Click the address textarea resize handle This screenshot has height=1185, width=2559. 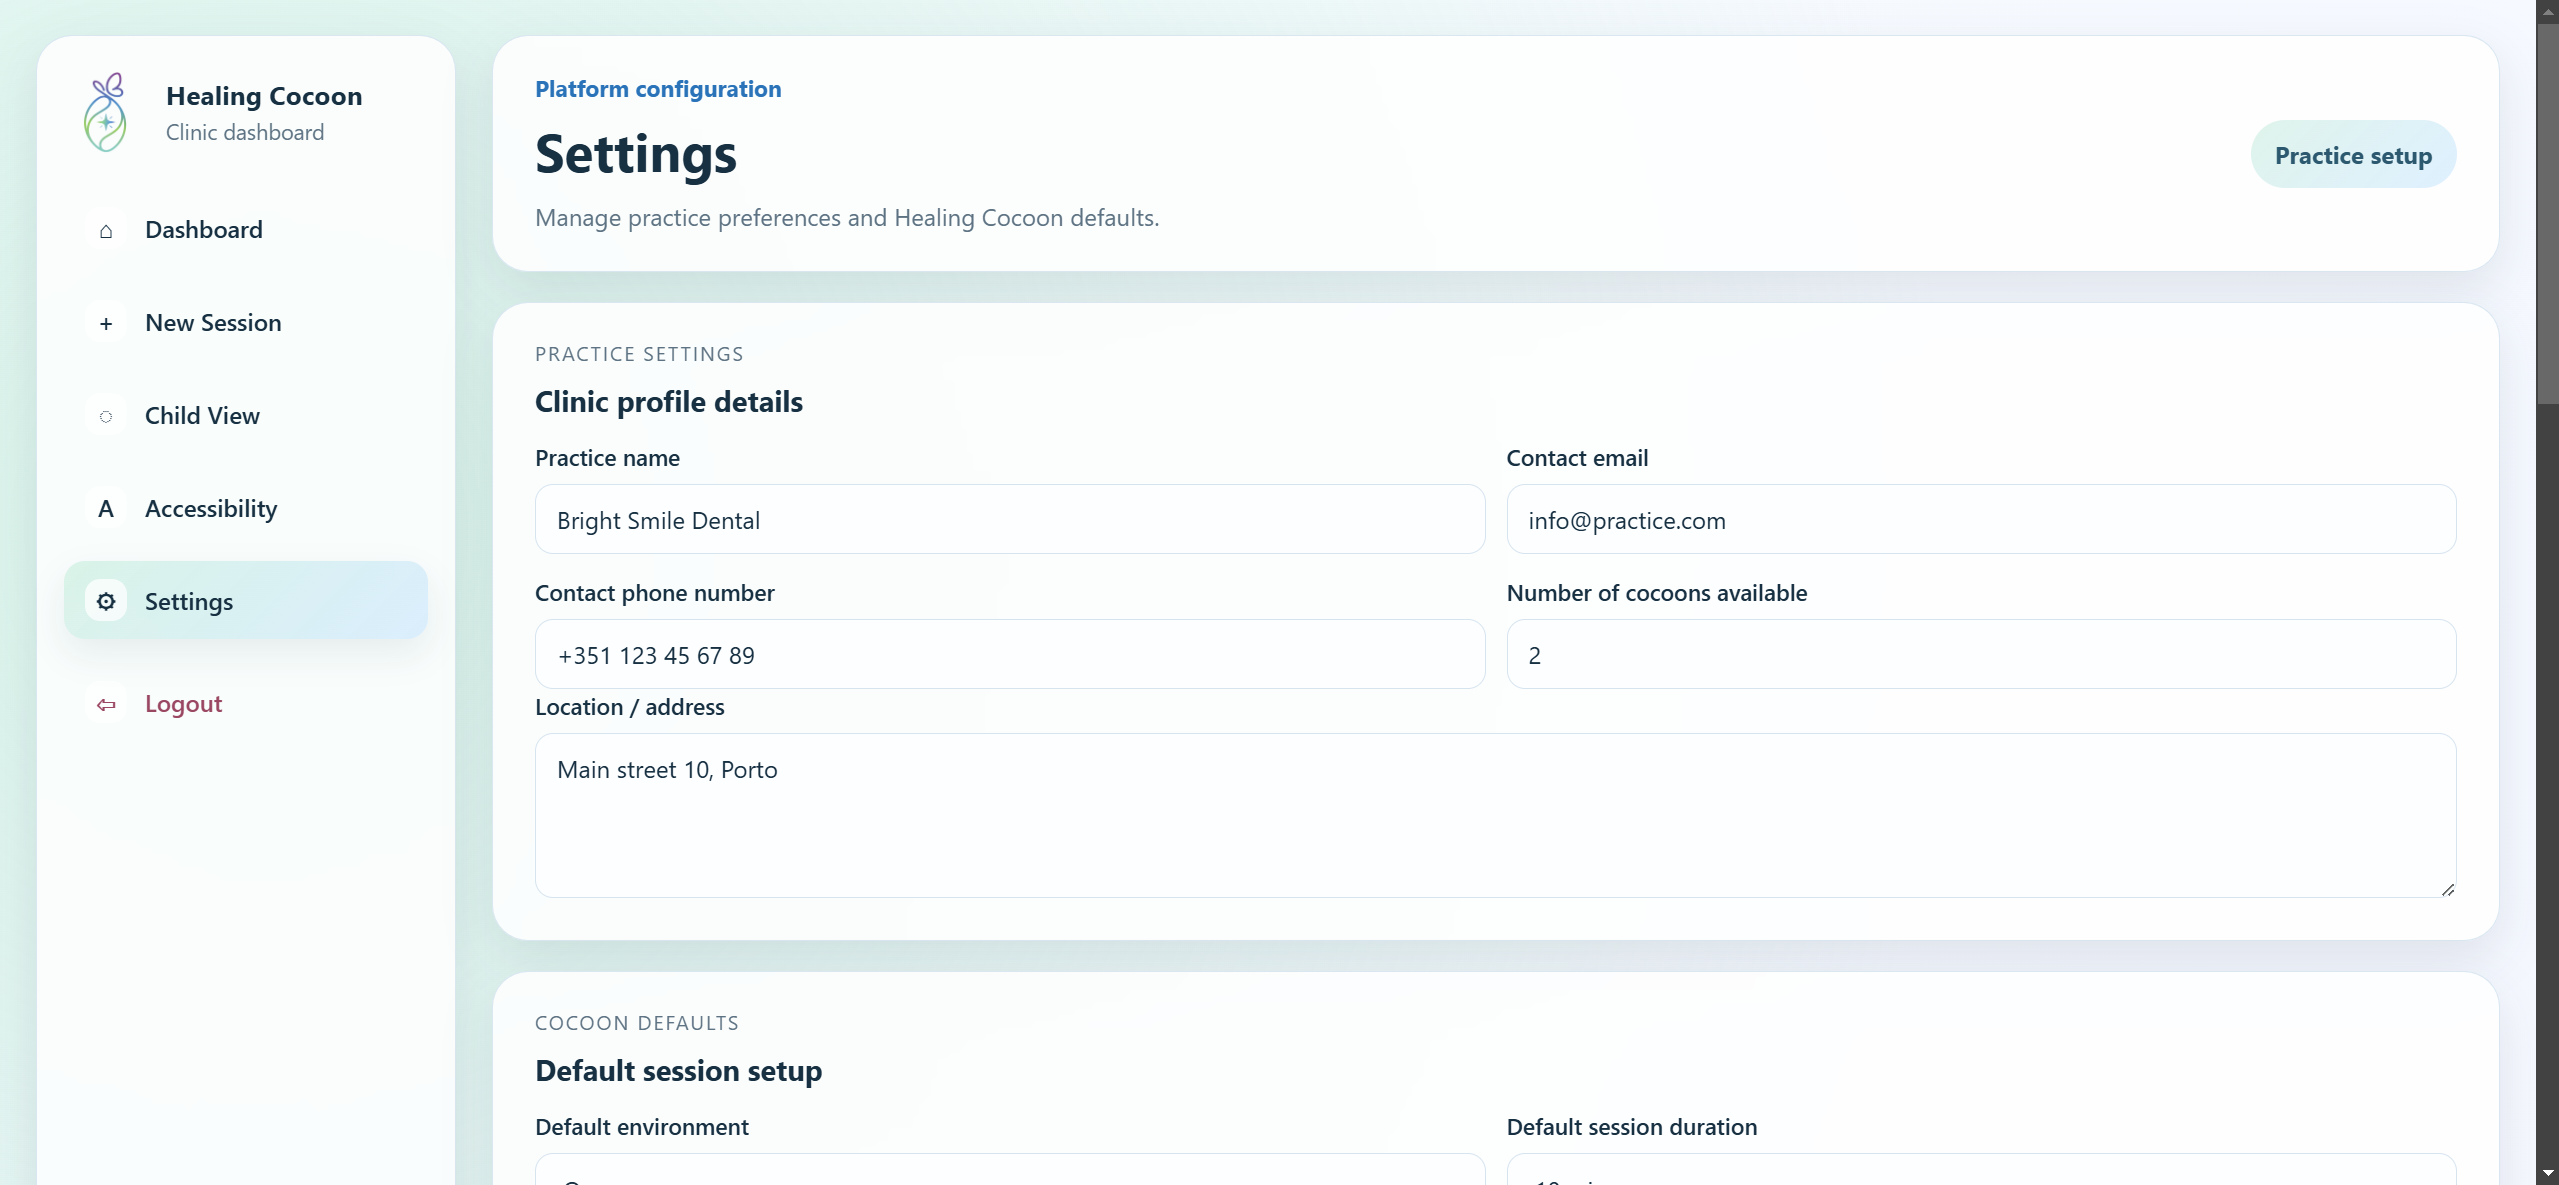click(2447, 889)
